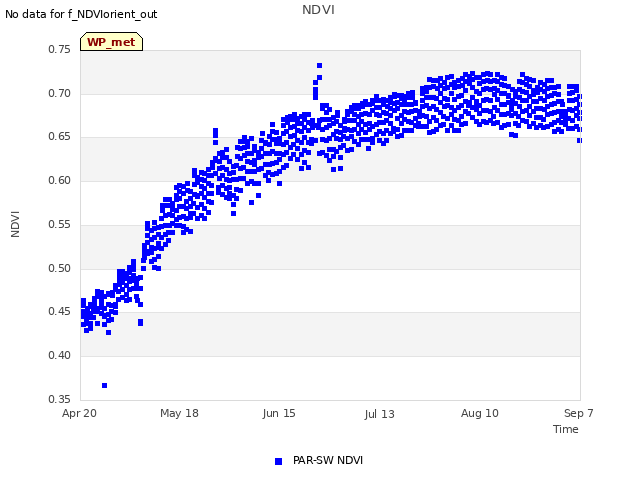Image resolution: width=640 pixels, height=480 pixels.
Task: Click the 0.55 y-axis tick label
Action: [60, 224]
